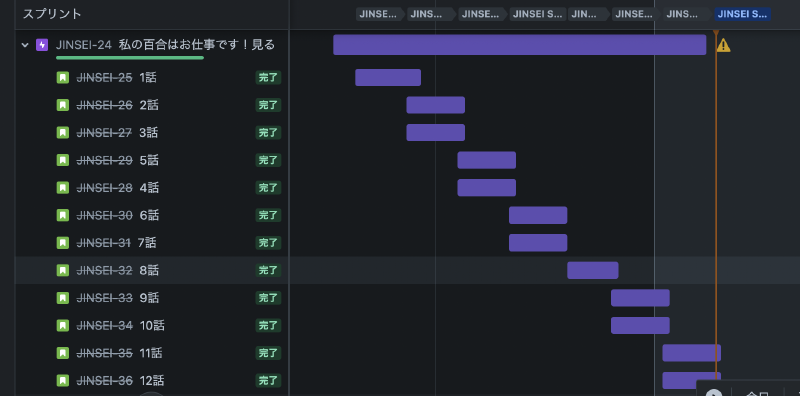
Task: Click the story icon for JINSEI-25
Action: [63, 78]
